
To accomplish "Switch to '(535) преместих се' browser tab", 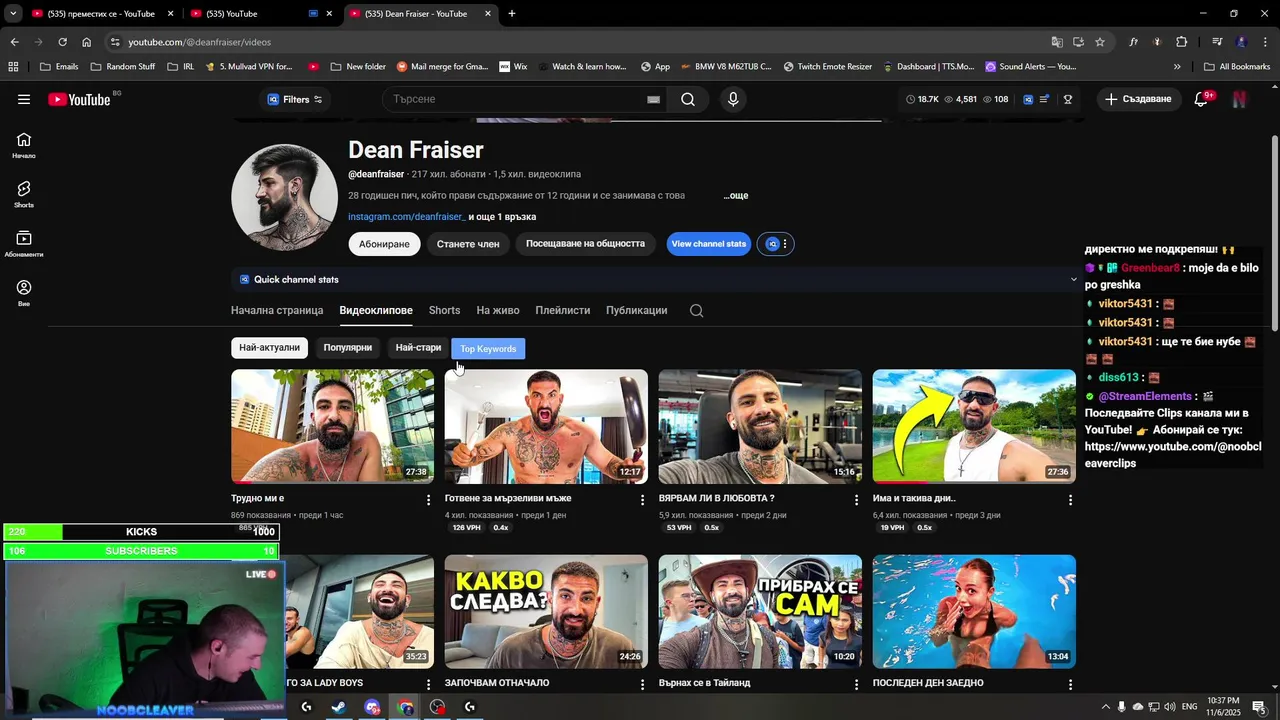I will tap(103, 14).
